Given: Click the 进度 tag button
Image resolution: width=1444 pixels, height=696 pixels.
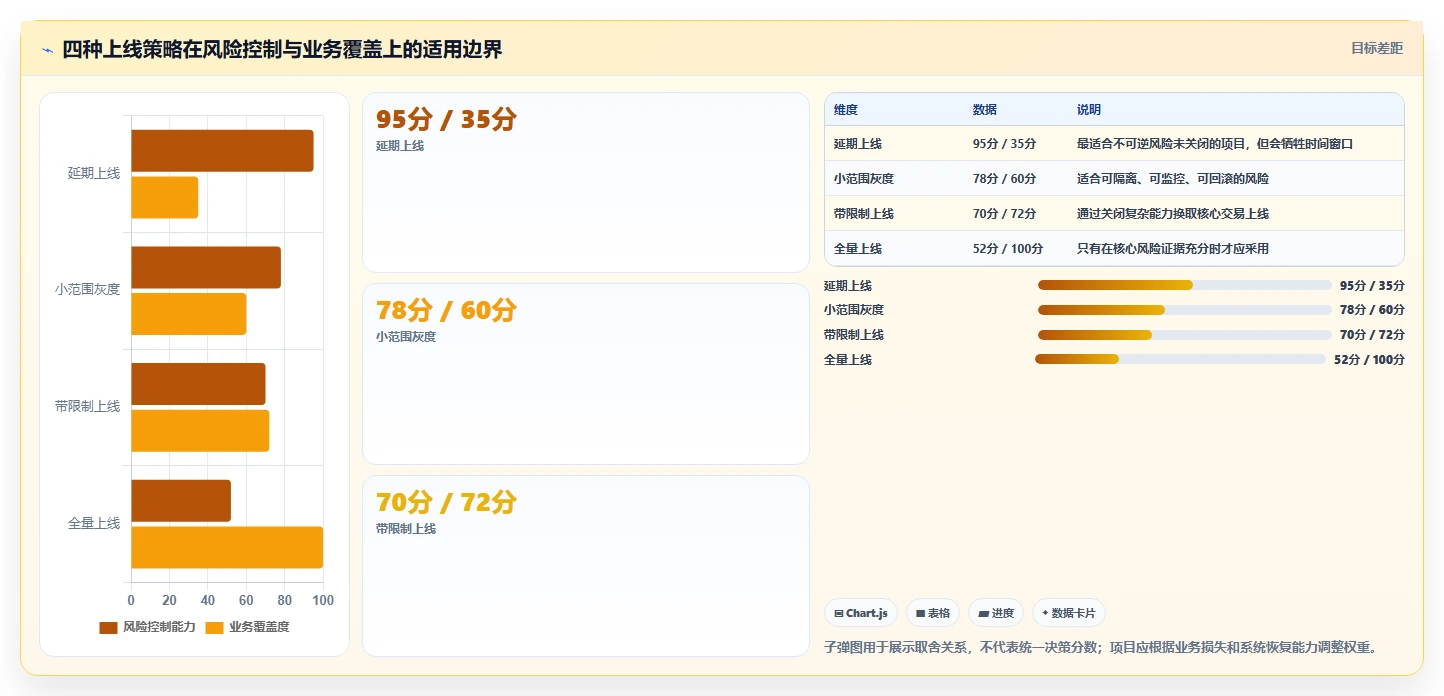Looking at the screenshot, I should pos(996,613).
